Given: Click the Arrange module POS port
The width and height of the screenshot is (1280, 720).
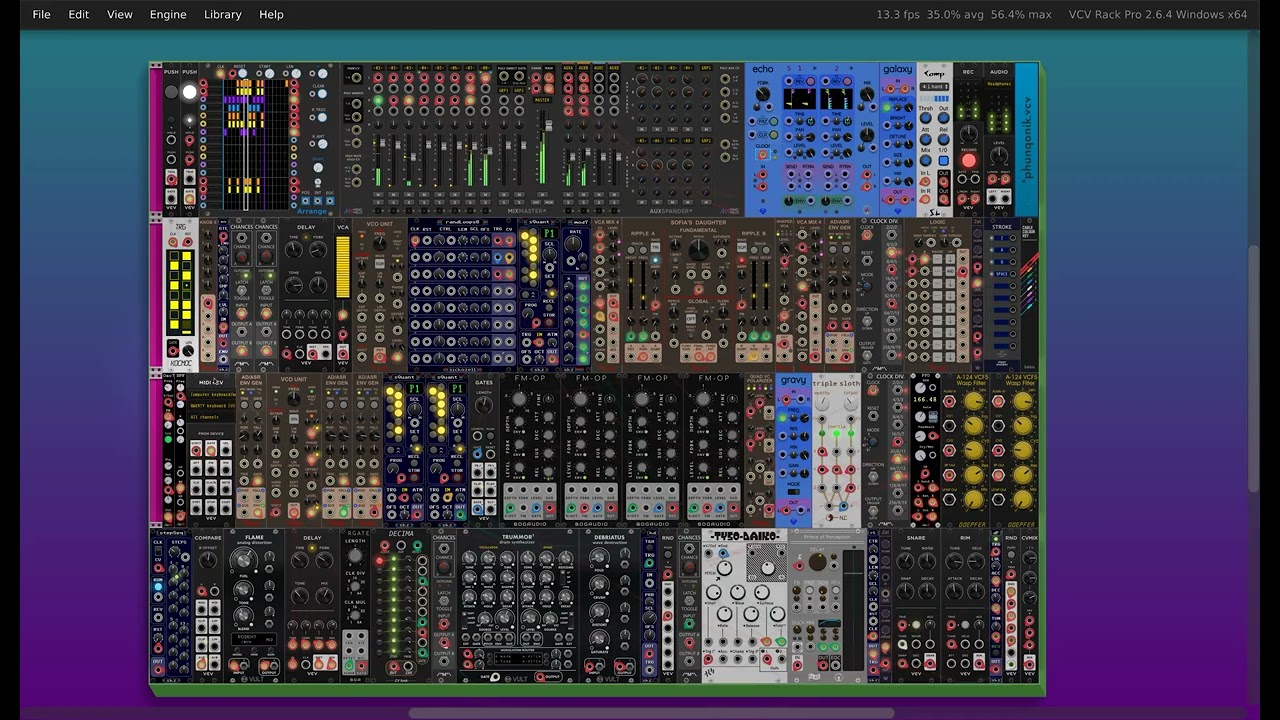Looking at the screenshot, I should click(305, 201).
